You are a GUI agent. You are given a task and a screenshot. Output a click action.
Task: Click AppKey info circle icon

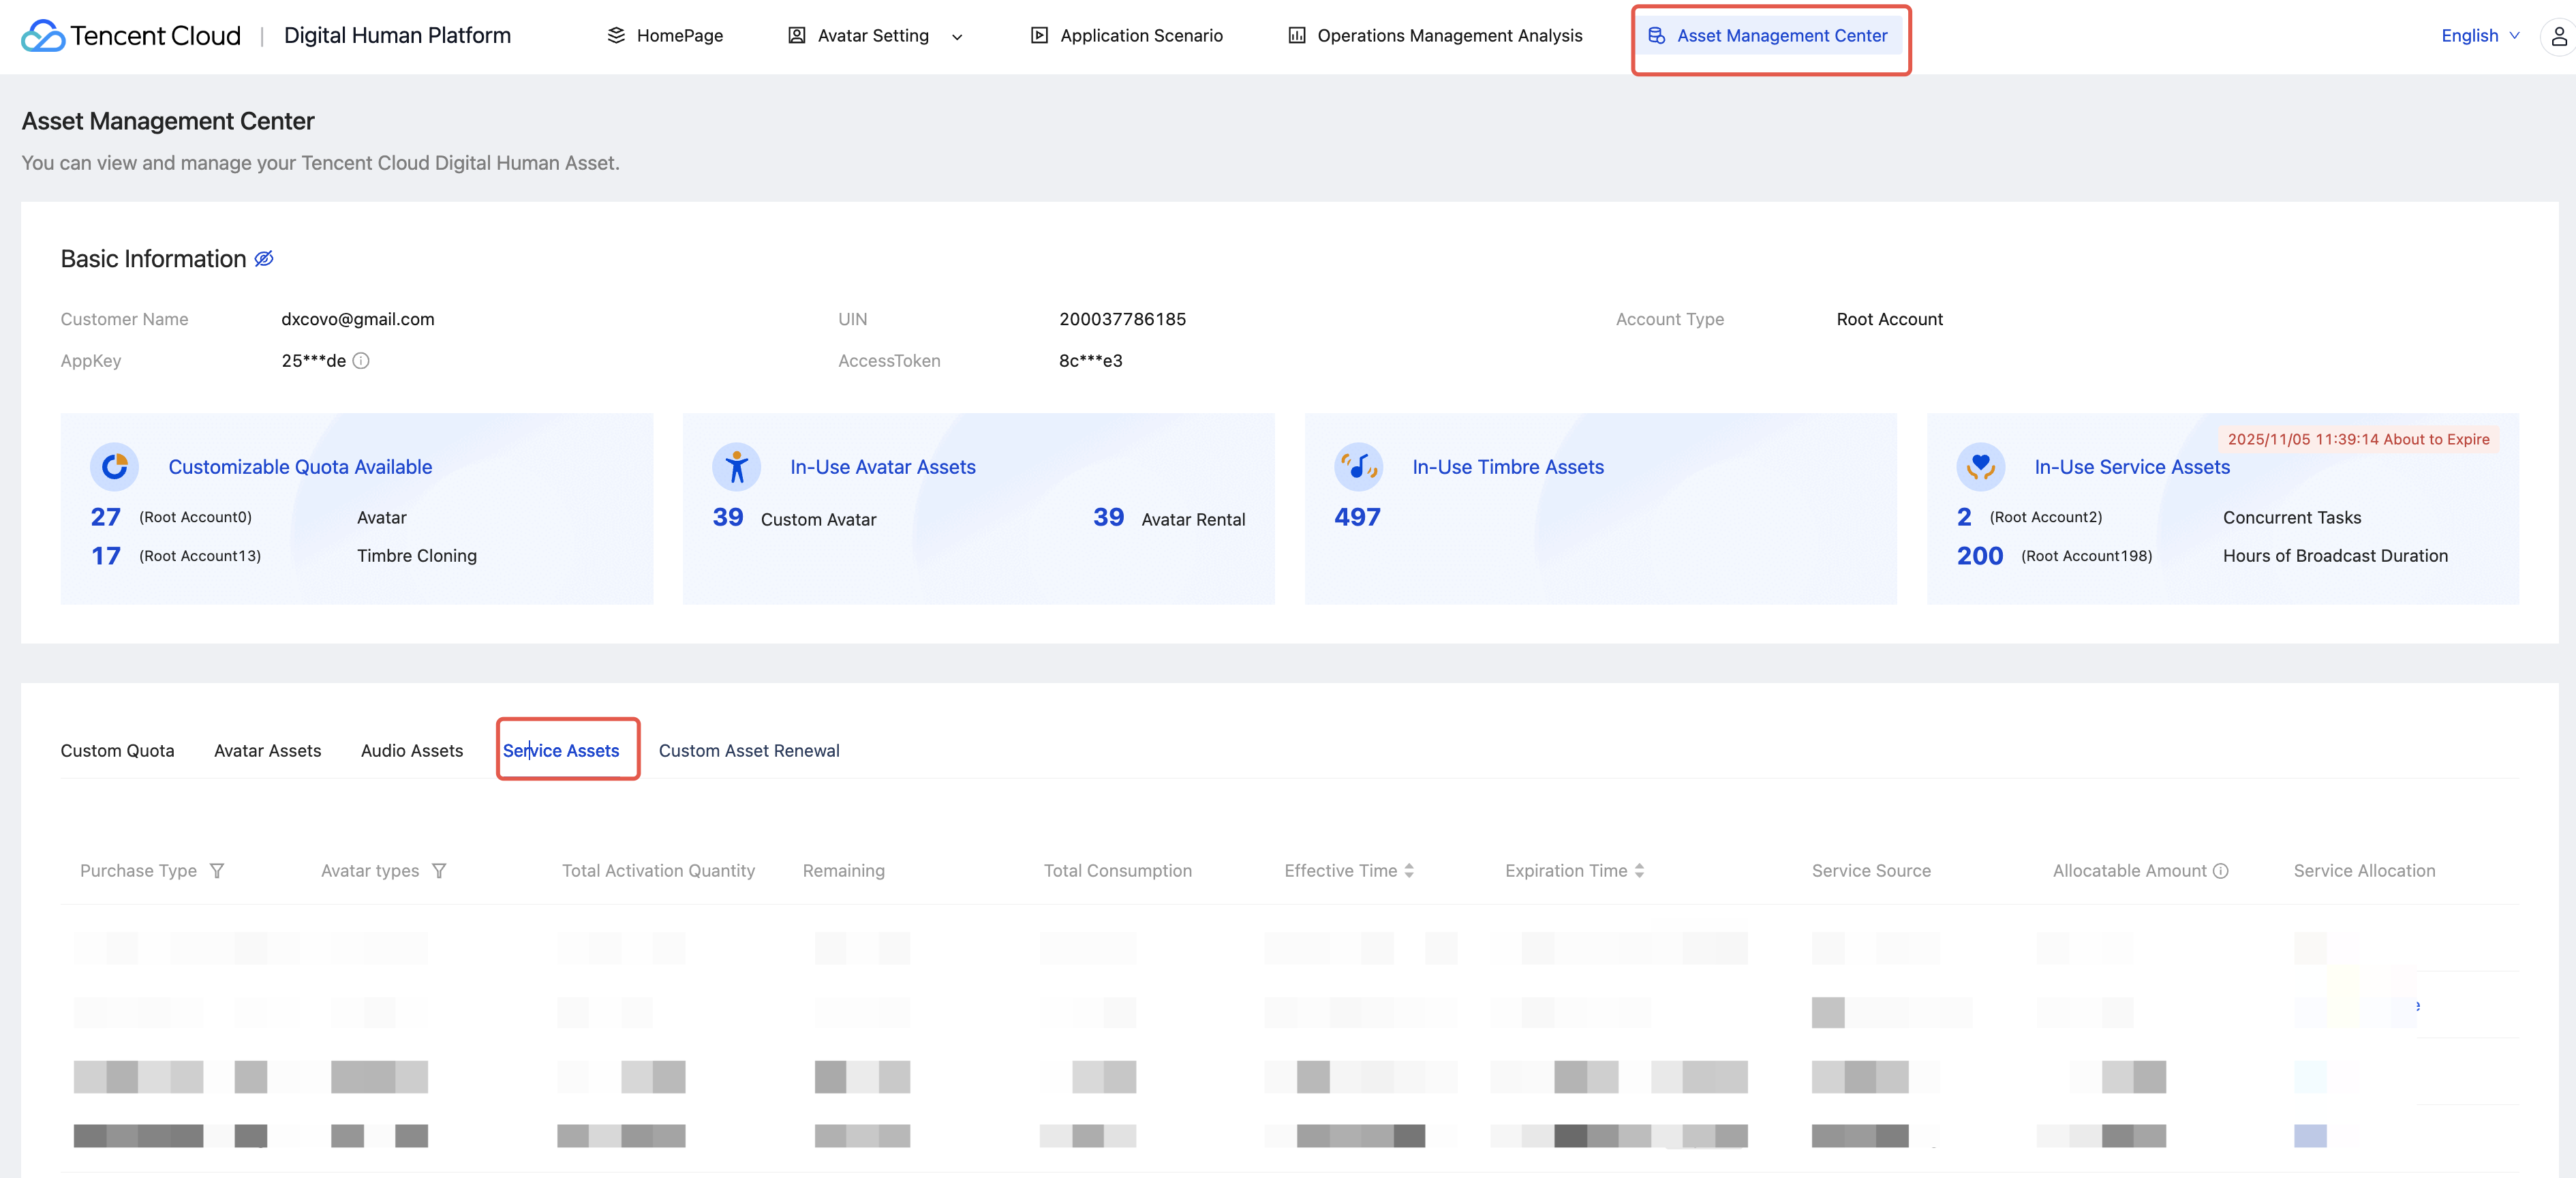coord(361,361)
